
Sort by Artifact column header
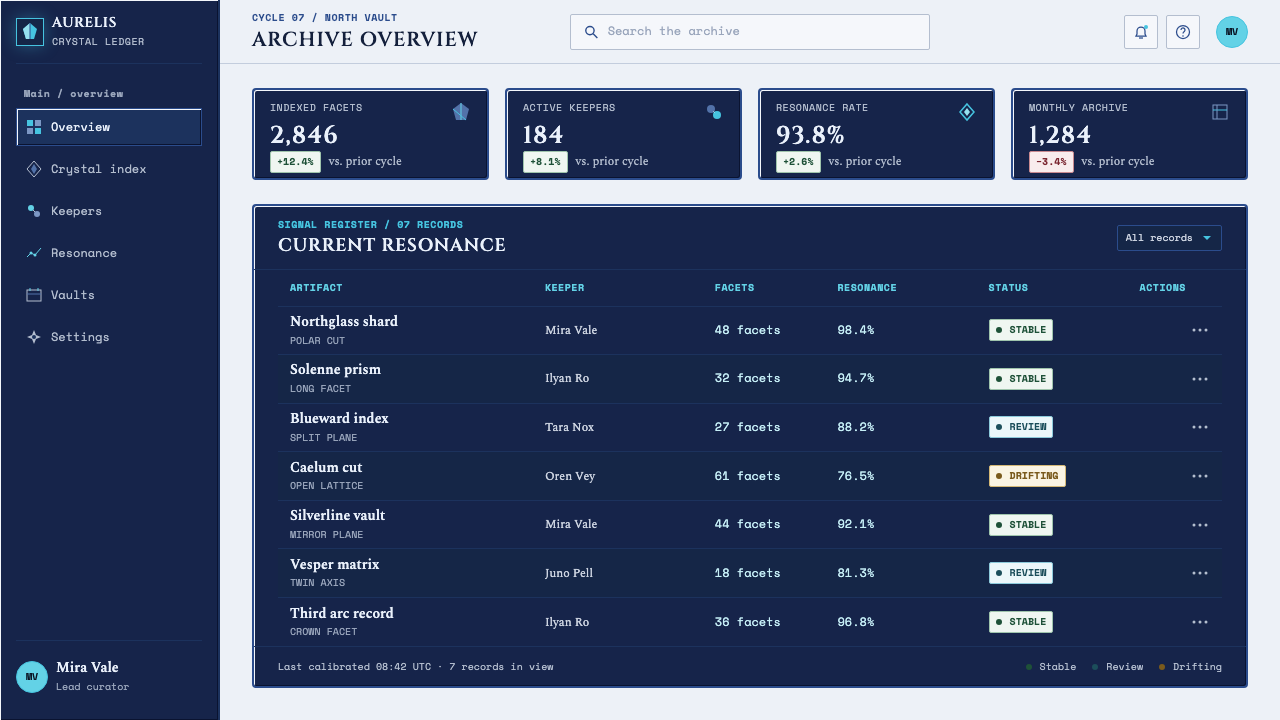[316, 288]
